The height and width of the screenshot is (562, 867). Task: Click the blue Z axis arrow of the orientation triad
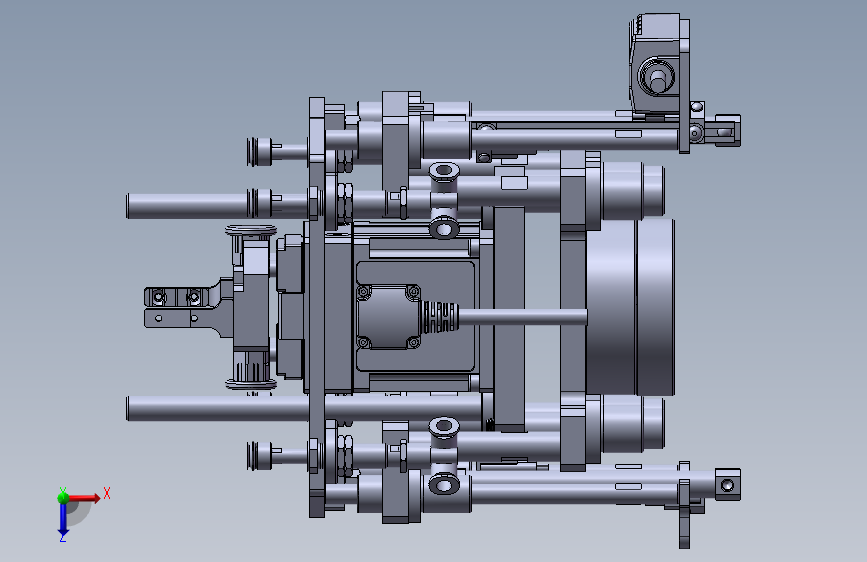[63, 521]
